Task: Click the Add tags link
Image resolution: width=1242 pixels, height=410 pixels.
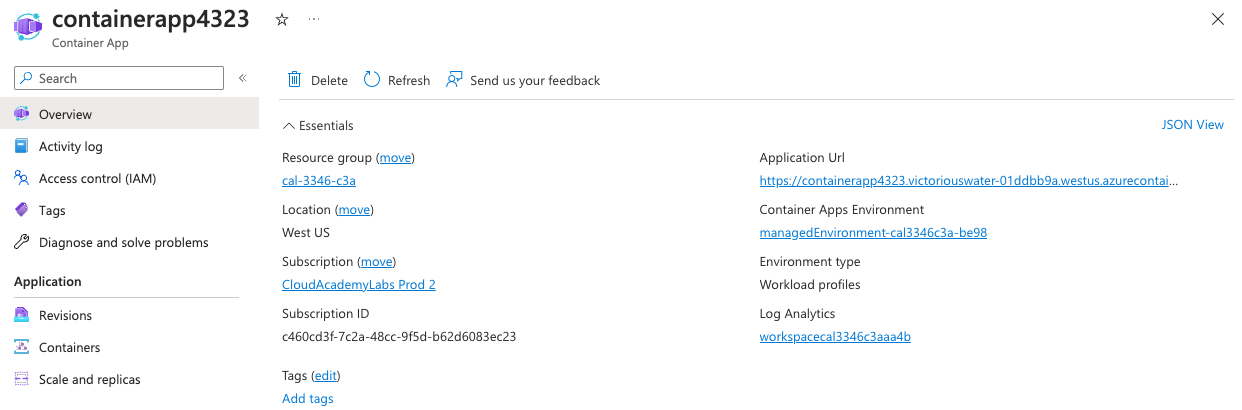Action: tap(308, 399)
